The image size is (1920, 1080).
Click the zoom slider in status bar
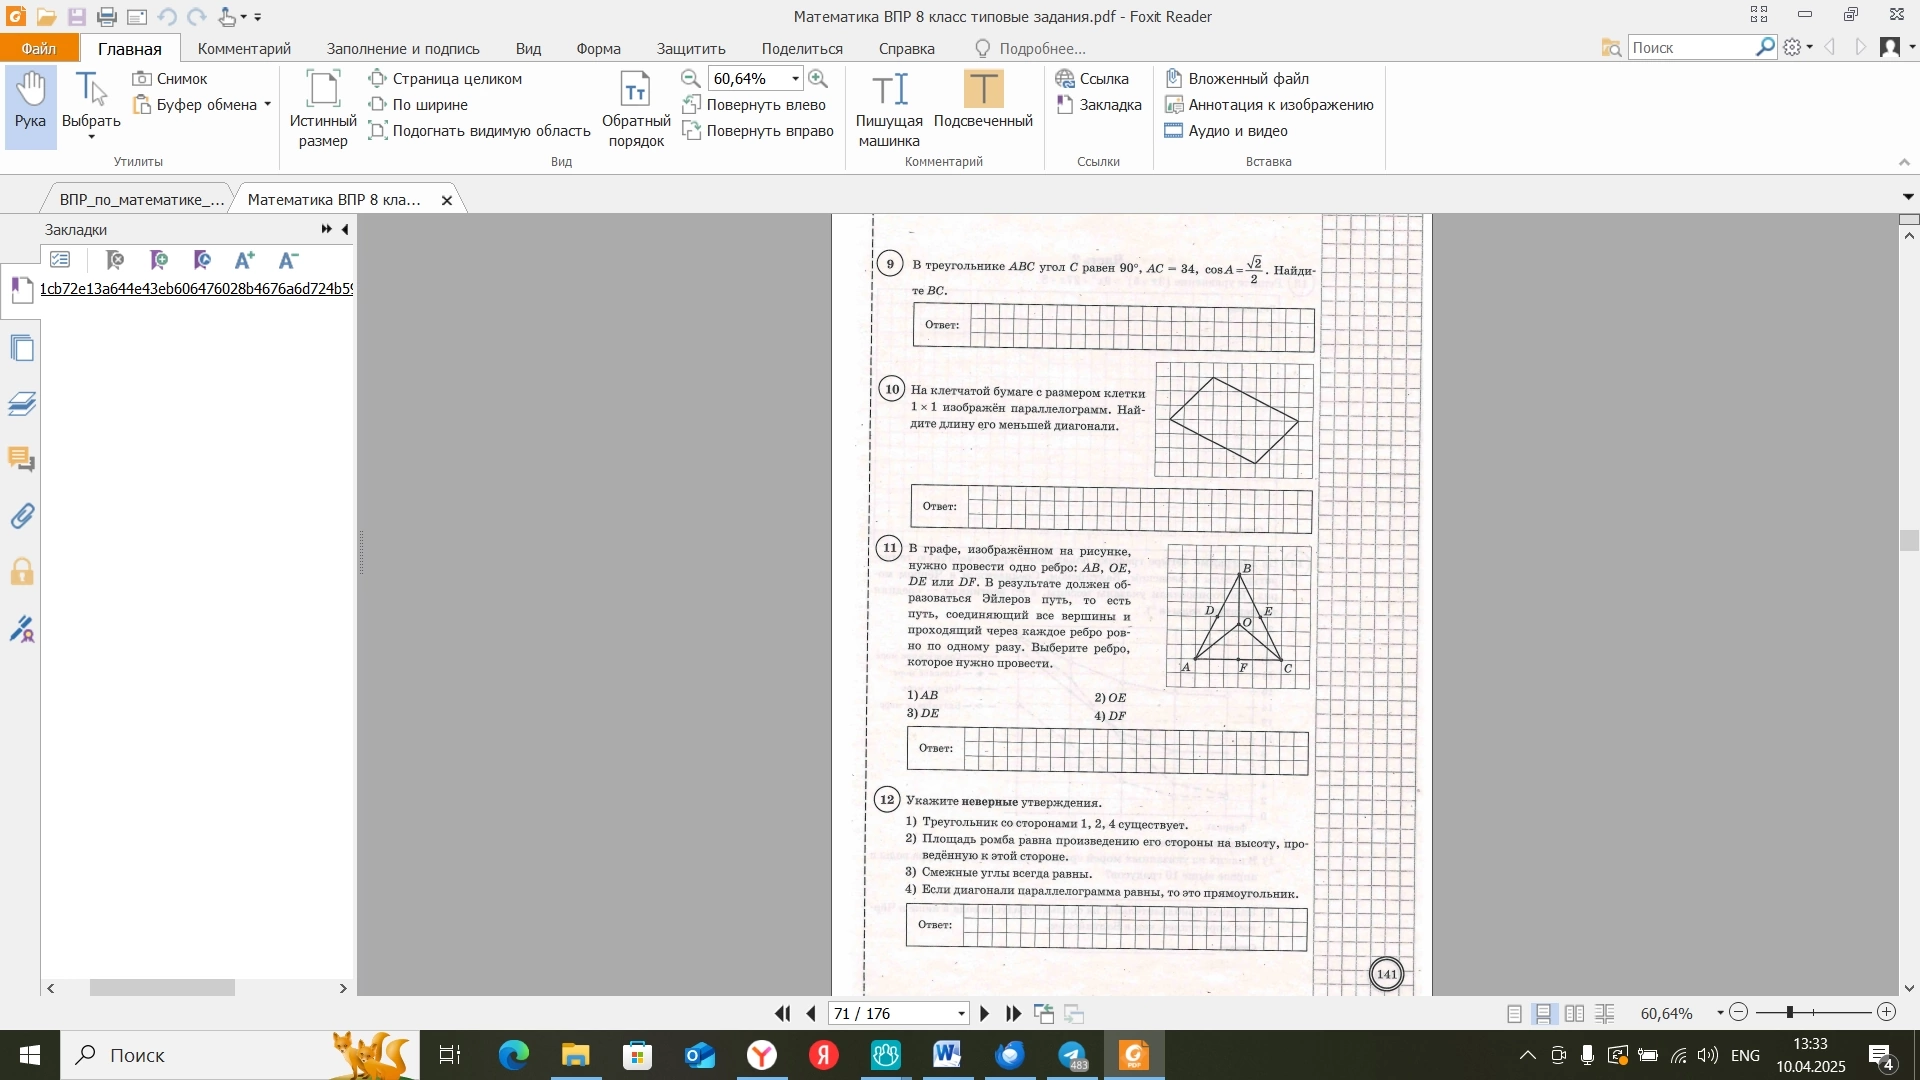click(x=1813, y=1013)
